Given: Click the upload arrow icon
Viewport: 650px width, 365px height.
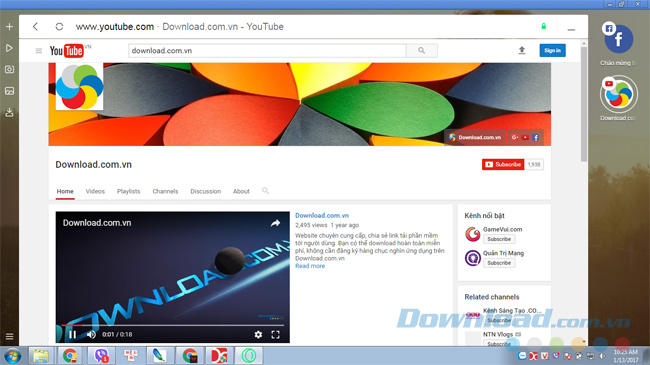Looking at the screenshot, I should click(522, 50).
